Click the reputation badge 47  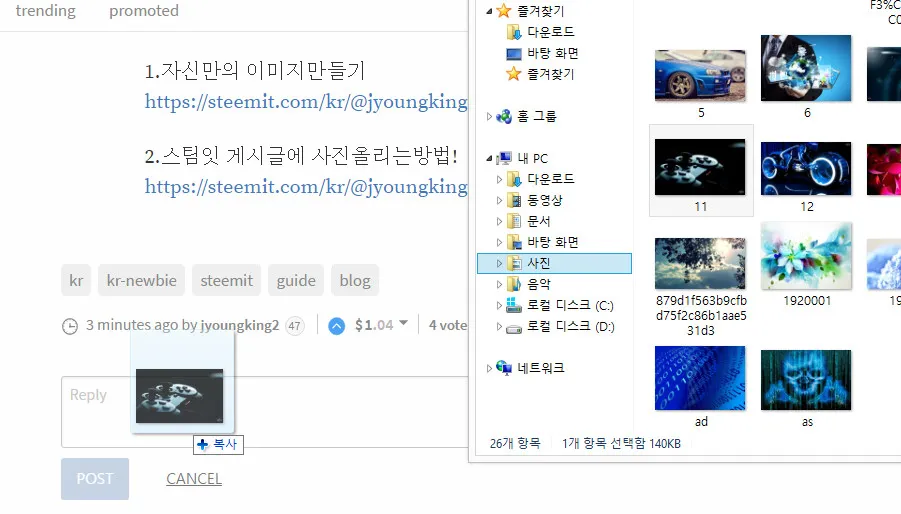(x=295, y=326)
